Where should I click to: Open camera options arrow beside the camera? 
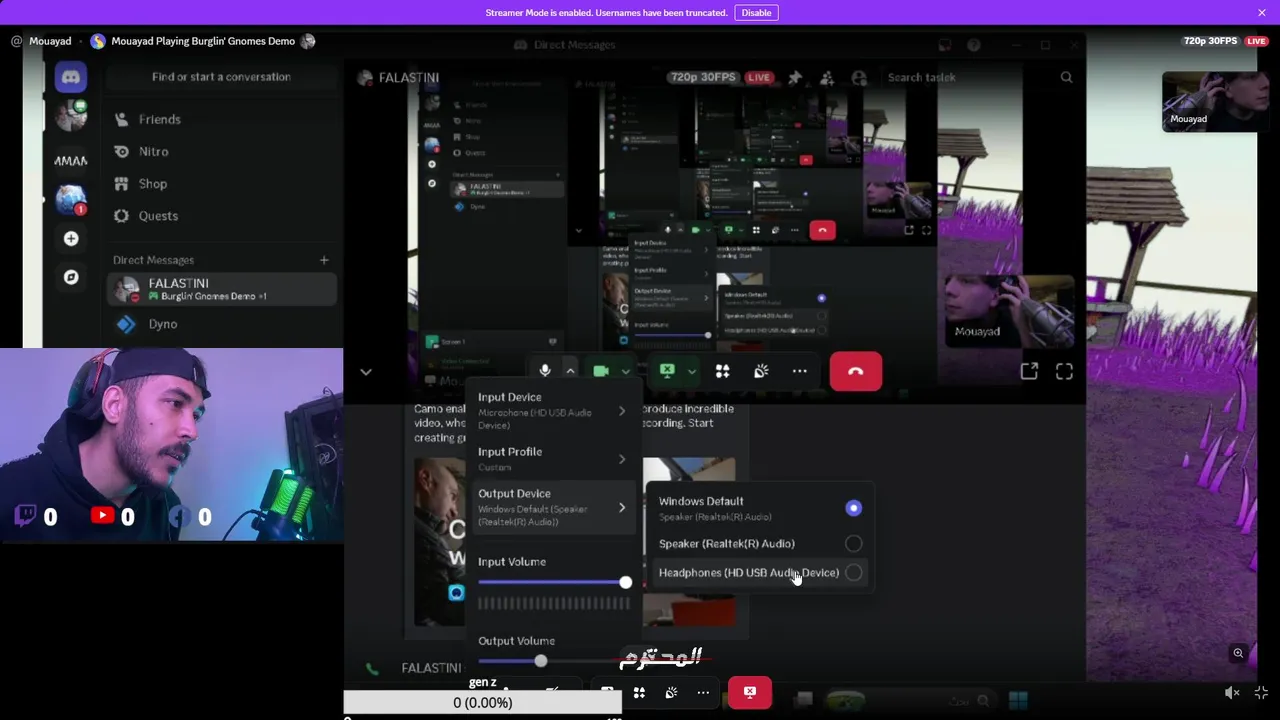[x=626, y=371]
